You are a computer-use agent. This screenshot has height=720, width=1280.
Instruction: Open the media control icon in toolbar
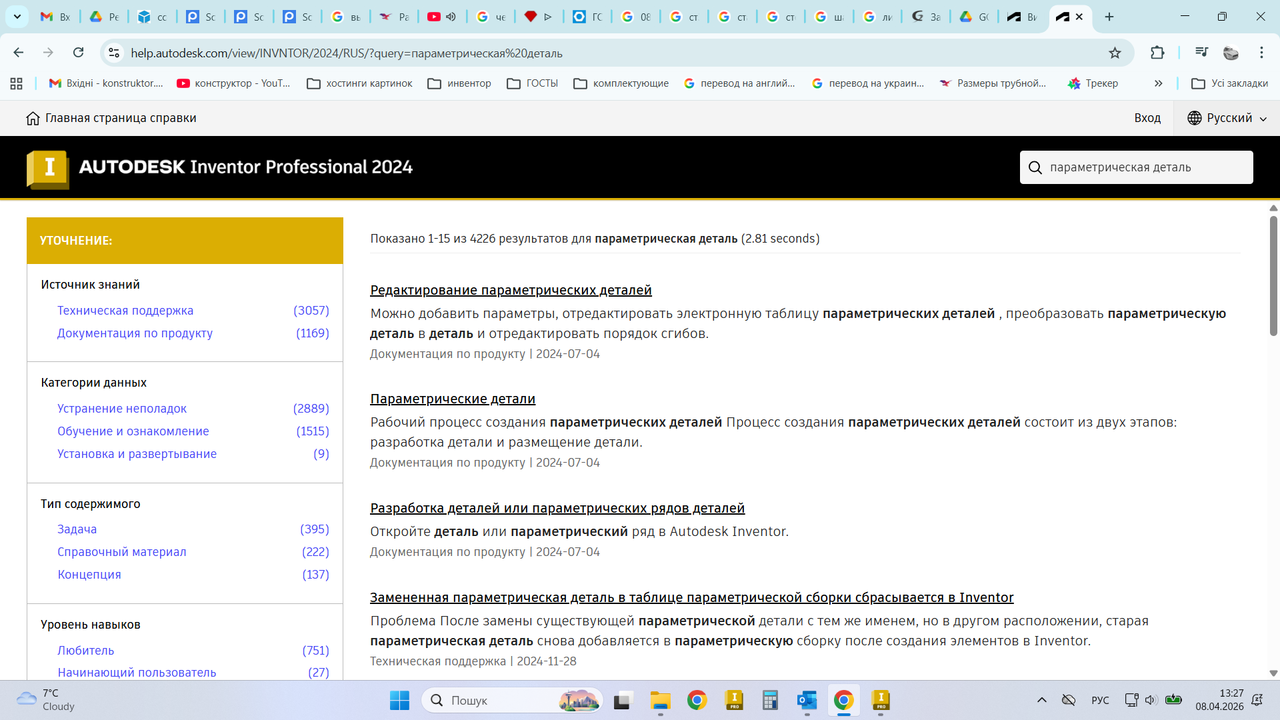[1201, 53]
